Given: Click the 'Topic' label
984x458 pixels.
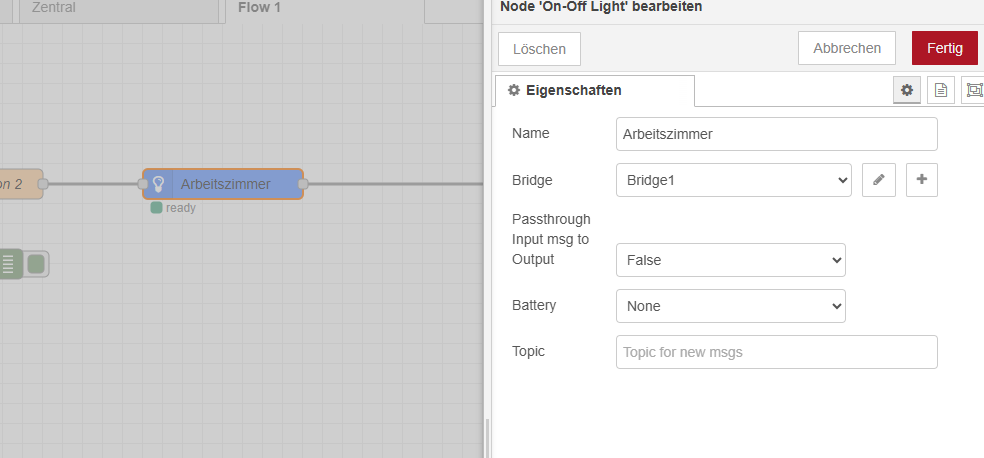Looking at the screenshot, I should [x=528, y=351].
